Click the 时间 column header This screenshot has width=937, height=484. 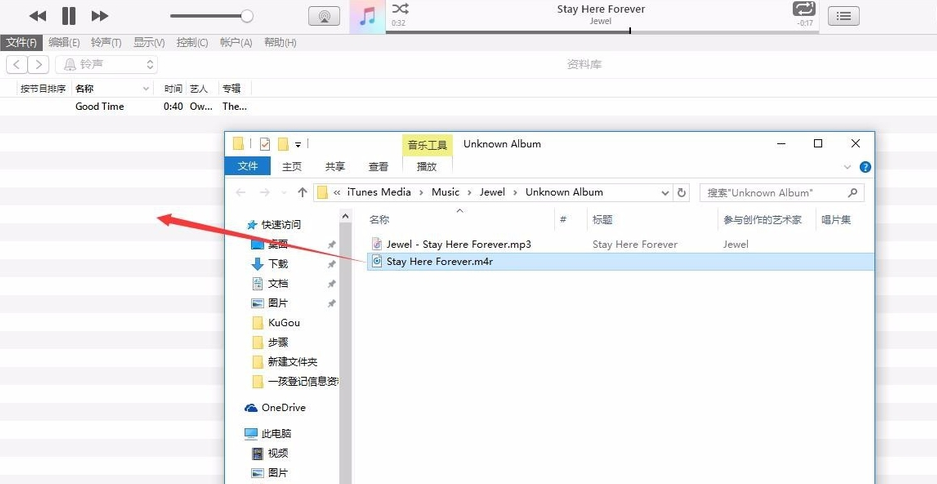coord(173,88)
